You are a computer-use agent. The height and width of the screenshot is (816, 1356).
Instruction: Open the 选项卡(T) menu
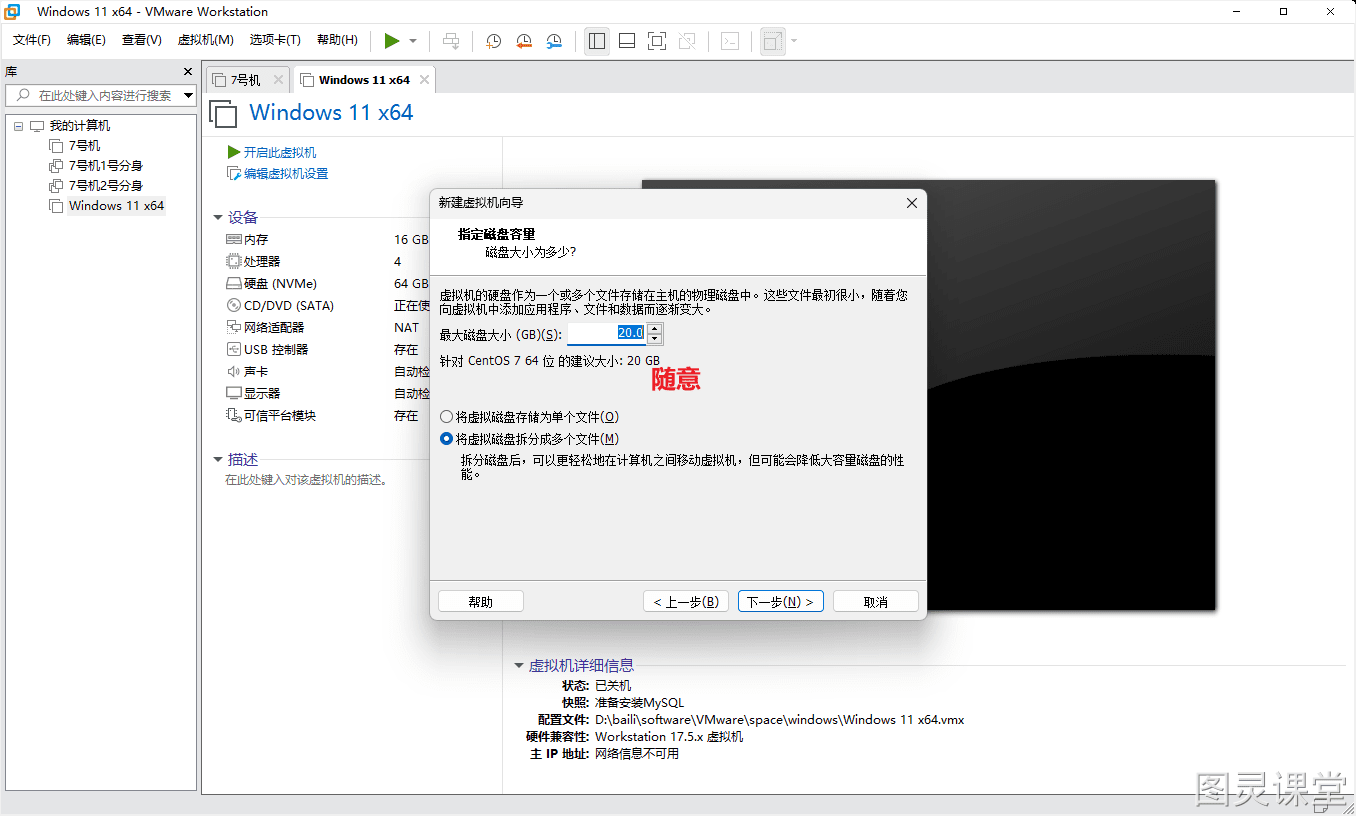point(275,40)
